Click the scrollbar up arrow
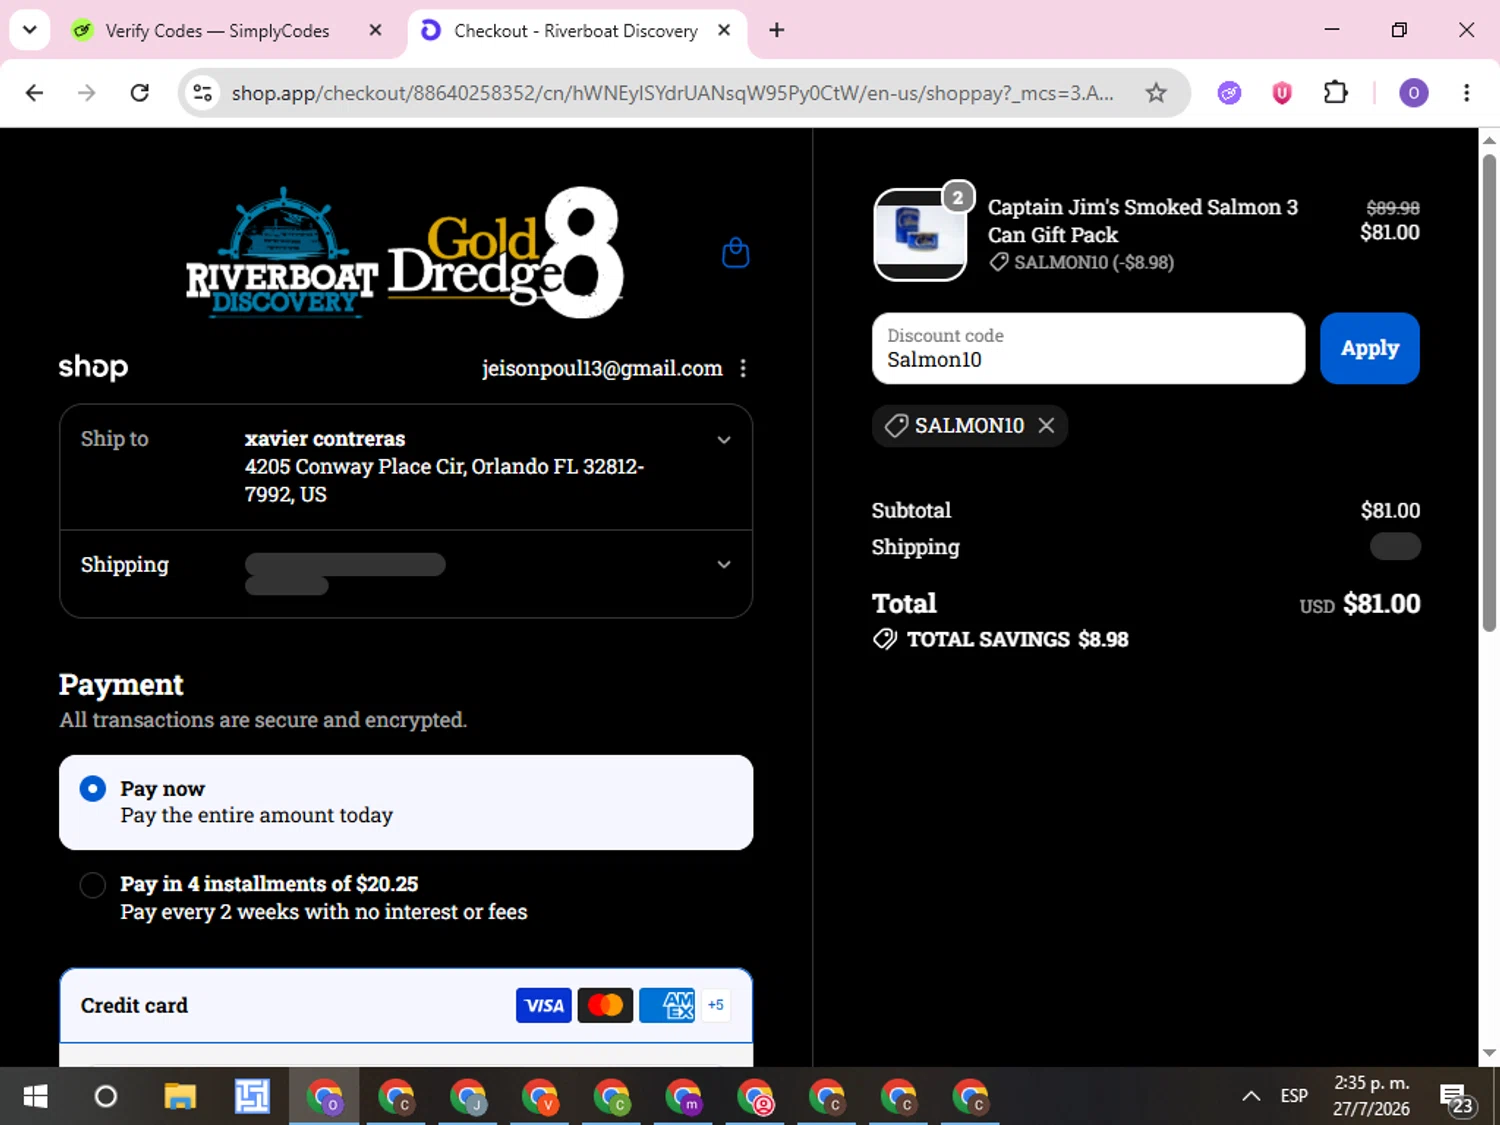Image resolution: width=1500 pixels, height=1125 pixels. point(1489,140)
